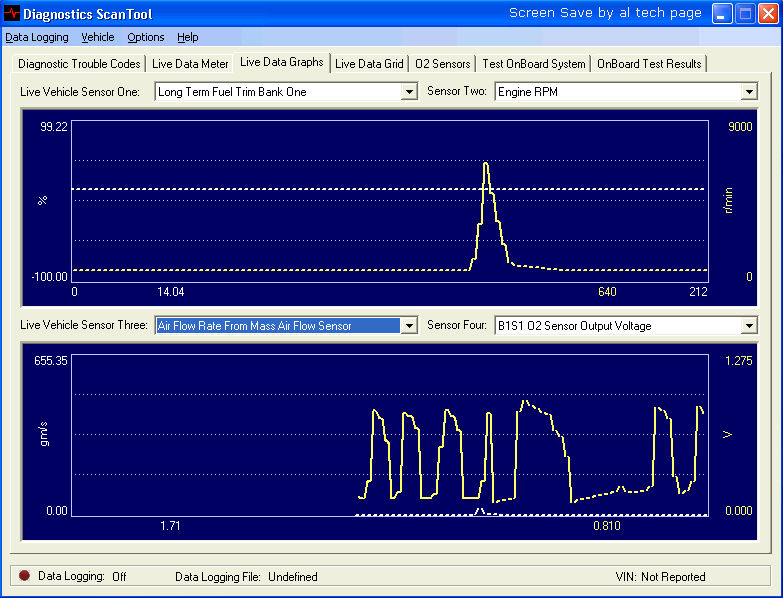Open the Options menu
783x598 pixels.
(146, 37)
